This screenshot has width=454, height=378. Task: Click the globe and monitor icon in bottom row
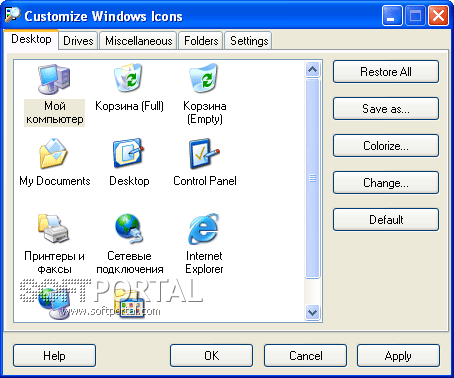[x=54, y=303]
